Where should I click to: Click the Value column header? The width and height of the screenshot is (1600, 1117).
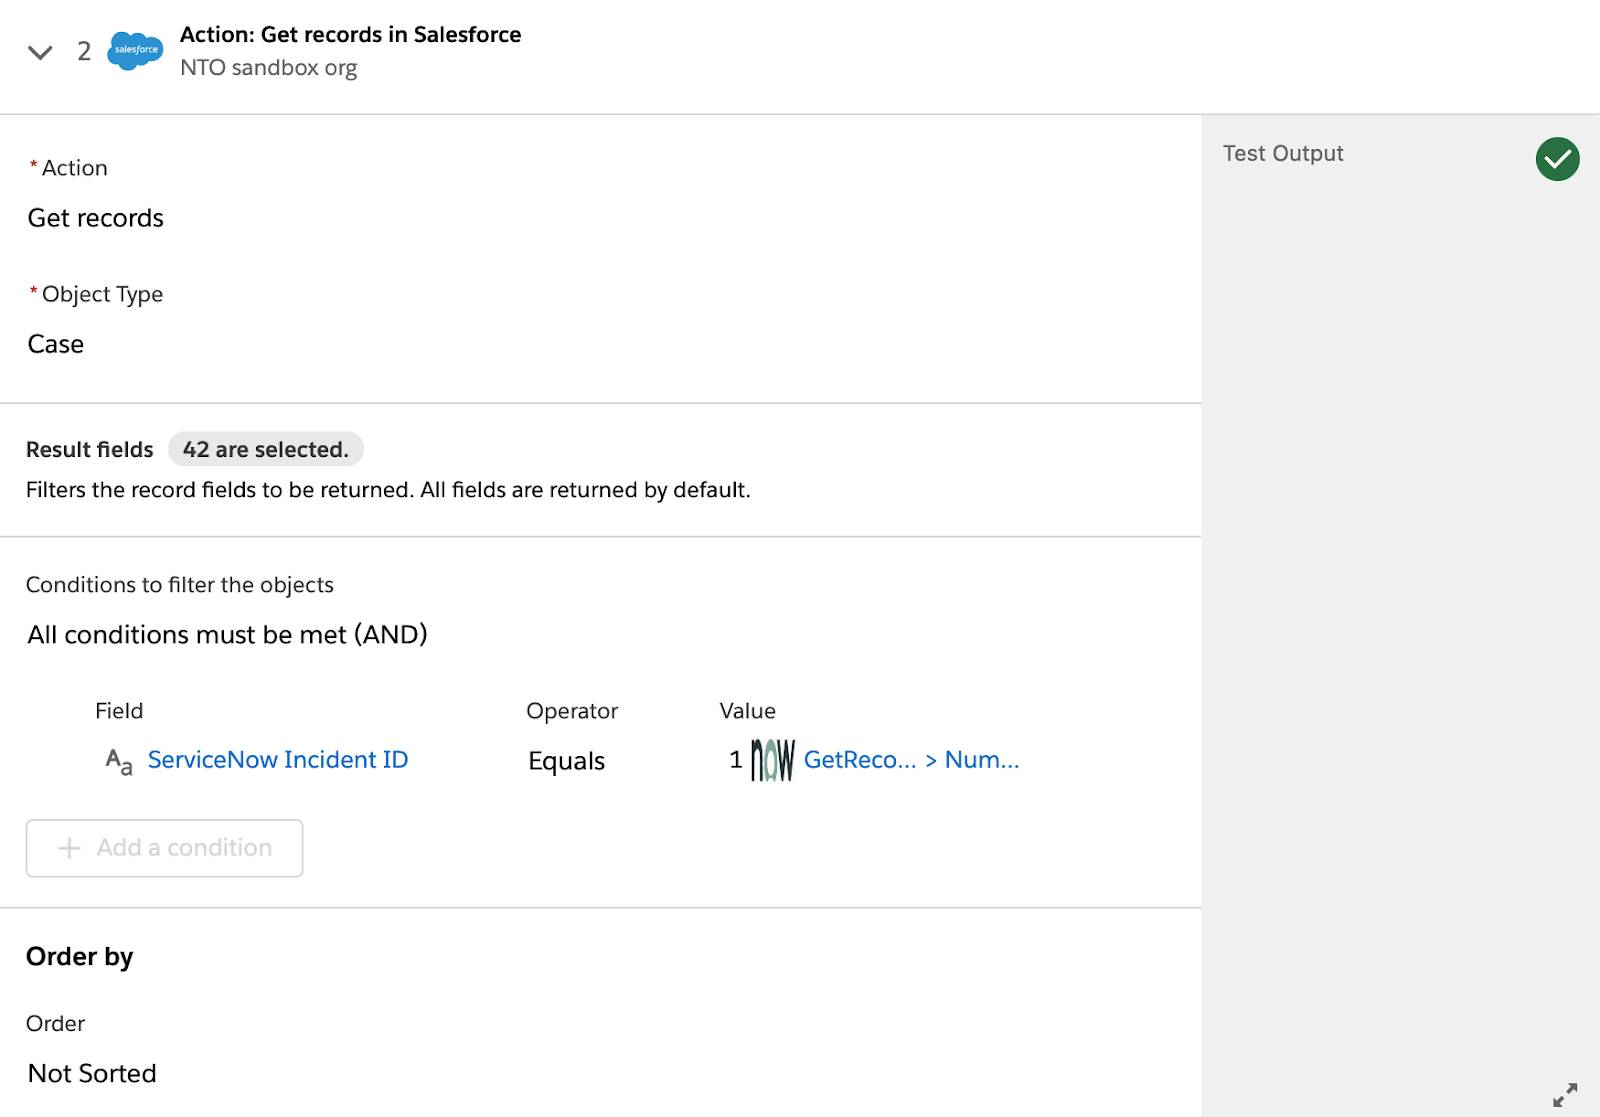click(x=747, y=711)
